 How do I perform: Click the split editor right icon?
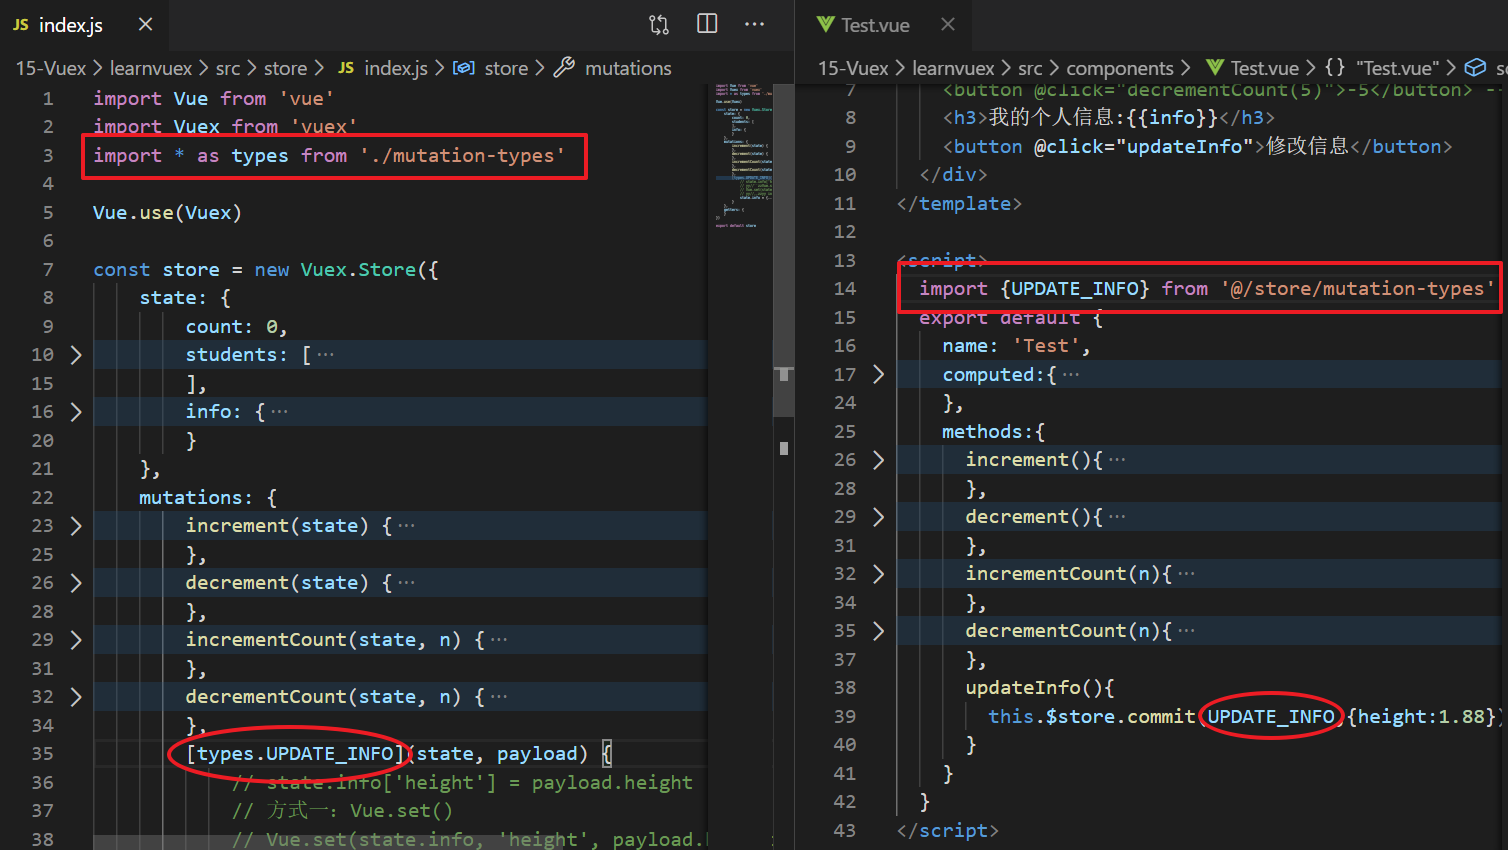(x=707, y=25)
